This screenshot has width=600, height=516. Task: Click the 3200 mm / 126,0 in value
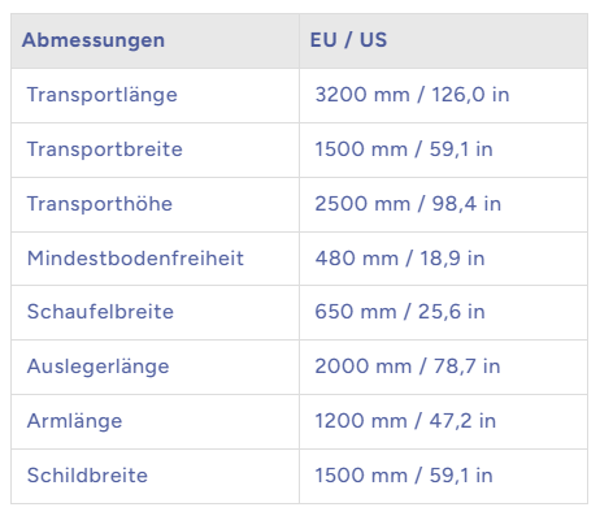coord(412,95)
